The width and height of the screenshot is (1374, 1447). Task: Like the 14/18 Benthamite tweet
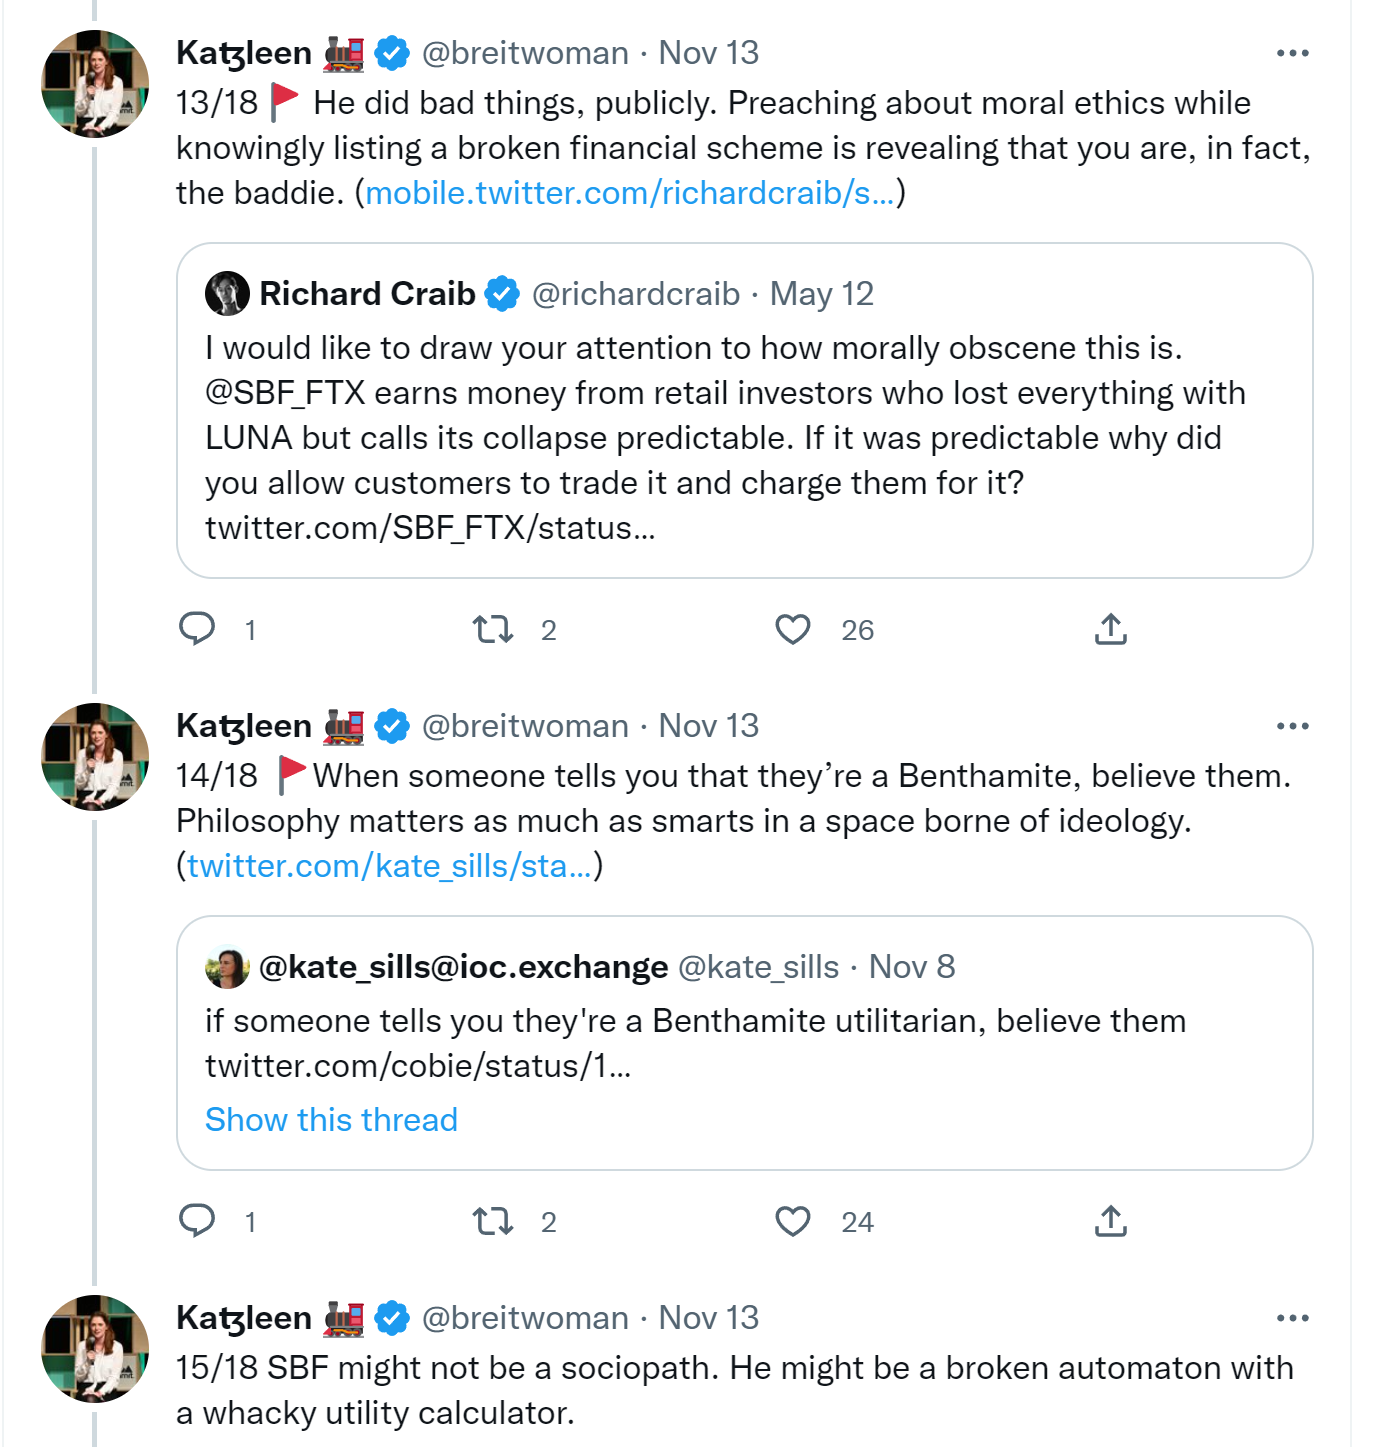click(793, 1221)
